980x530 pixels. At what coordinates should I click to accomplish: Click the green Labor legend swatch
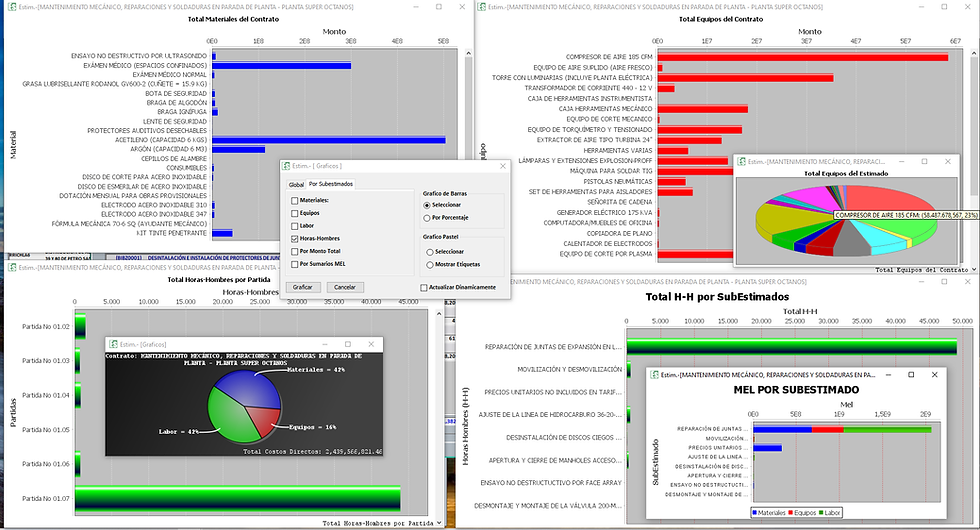pyautogui.click(x=821, y=512)
